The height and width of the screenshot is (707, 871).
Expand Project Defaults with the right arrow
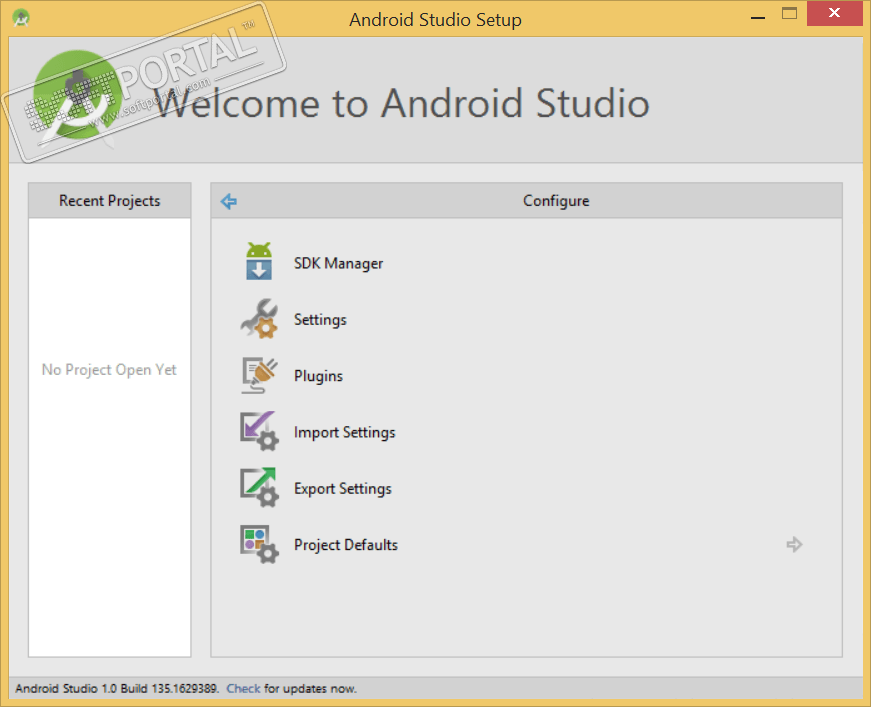794,544
